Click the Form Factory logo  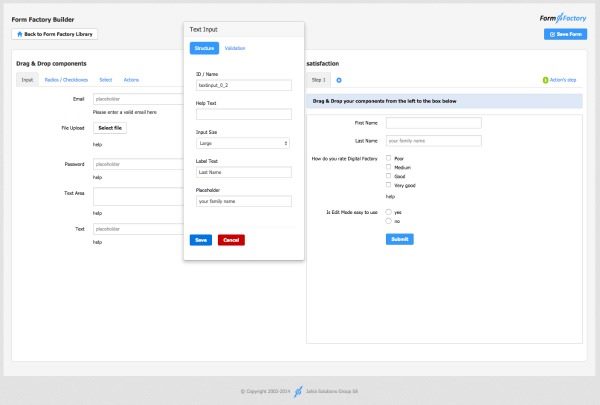pos(564,17)
